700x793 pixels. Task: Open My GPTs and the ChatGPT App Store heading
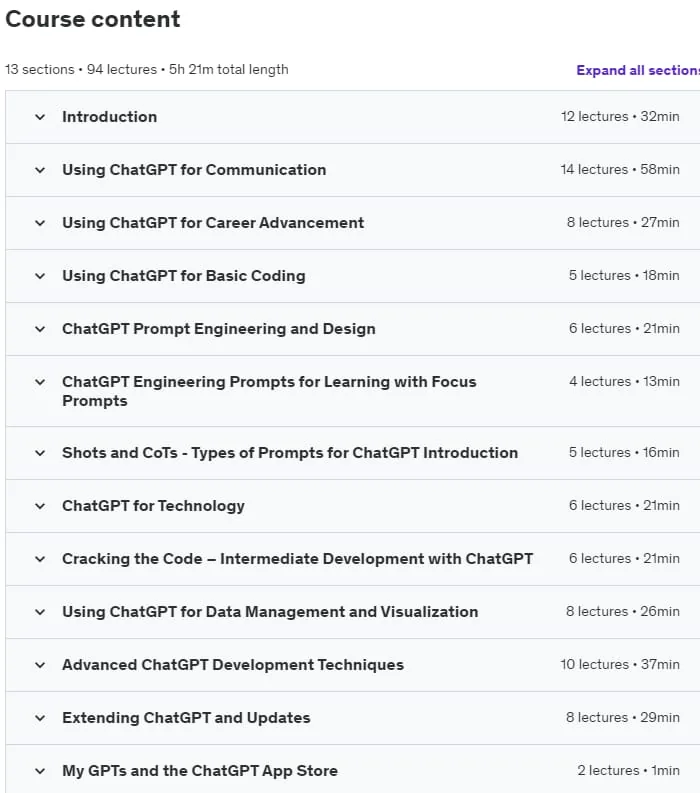click(x=200, y=771)
